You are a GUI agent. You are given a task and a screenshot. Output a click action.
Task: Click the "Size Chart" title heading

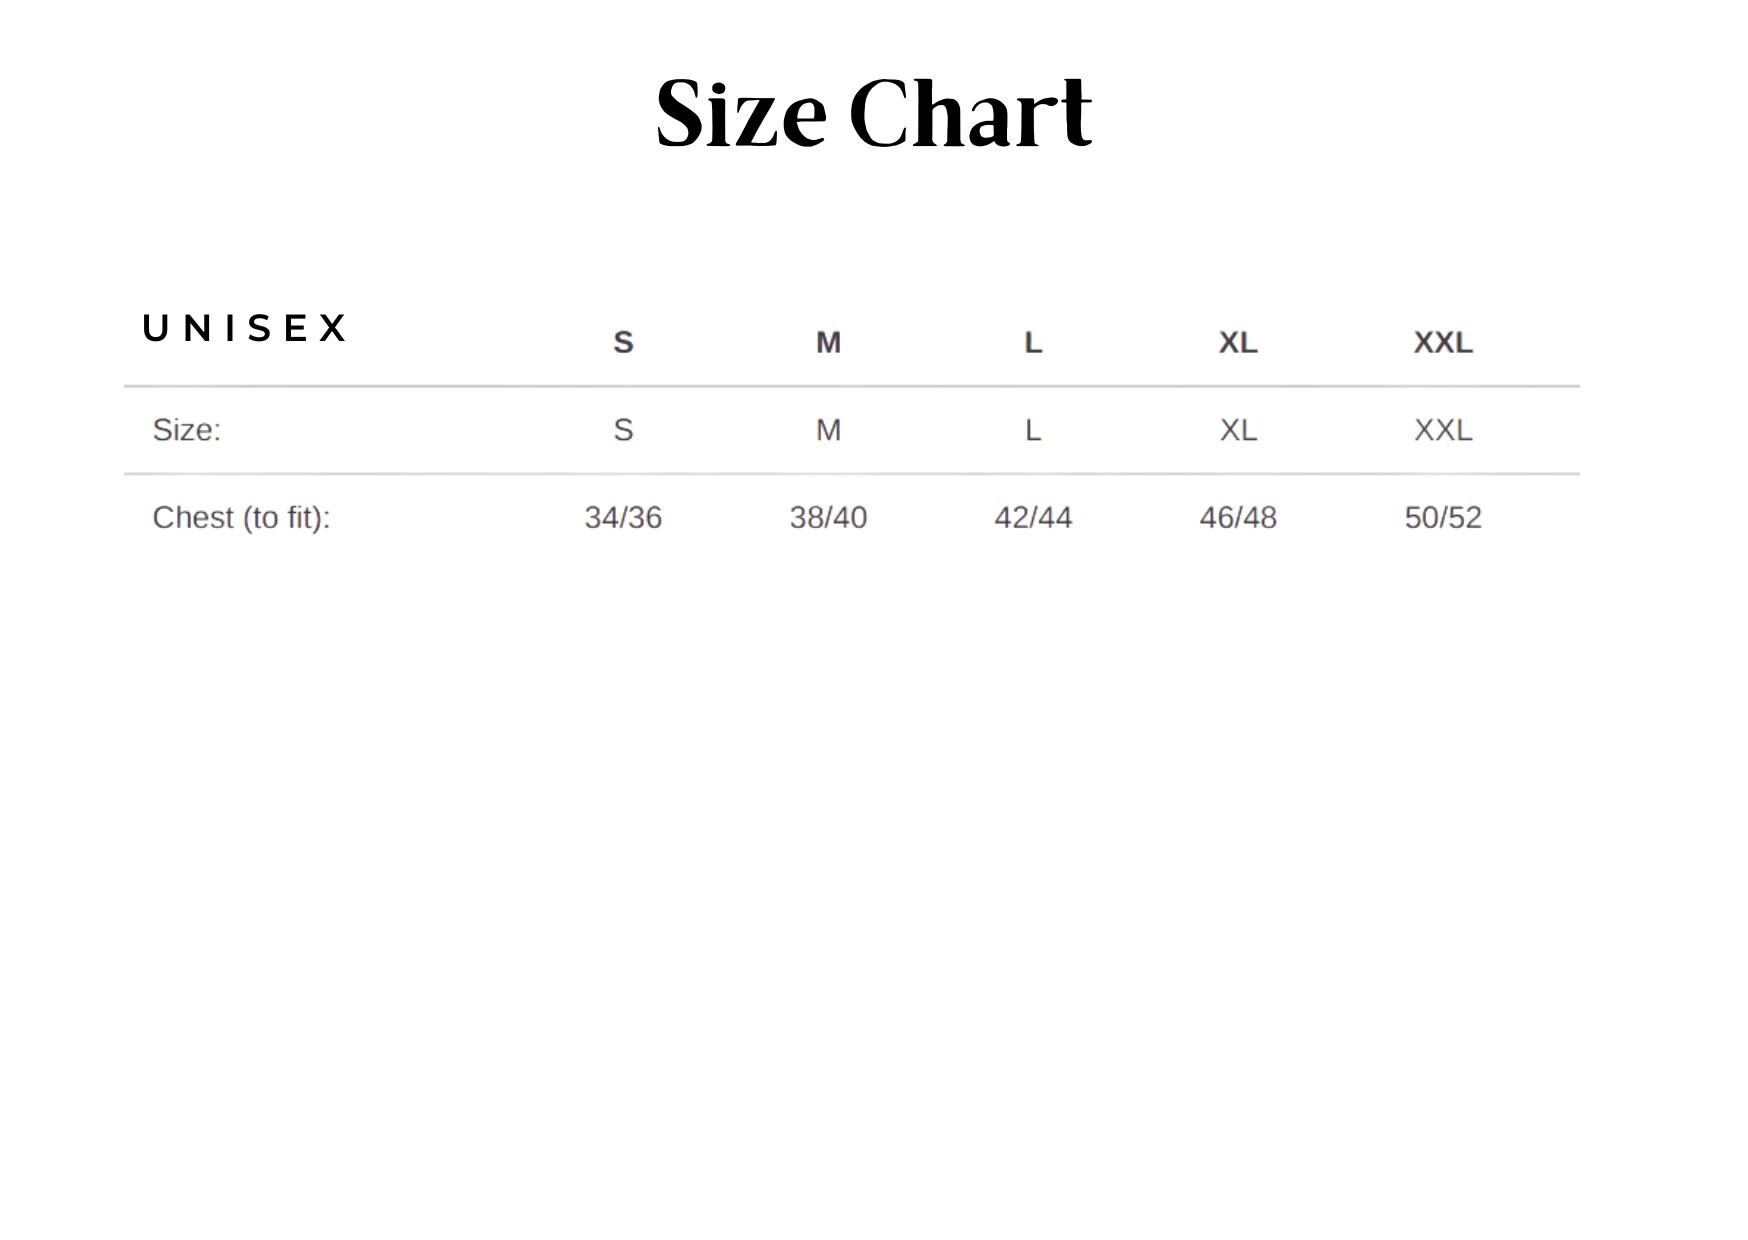[873, 113]
